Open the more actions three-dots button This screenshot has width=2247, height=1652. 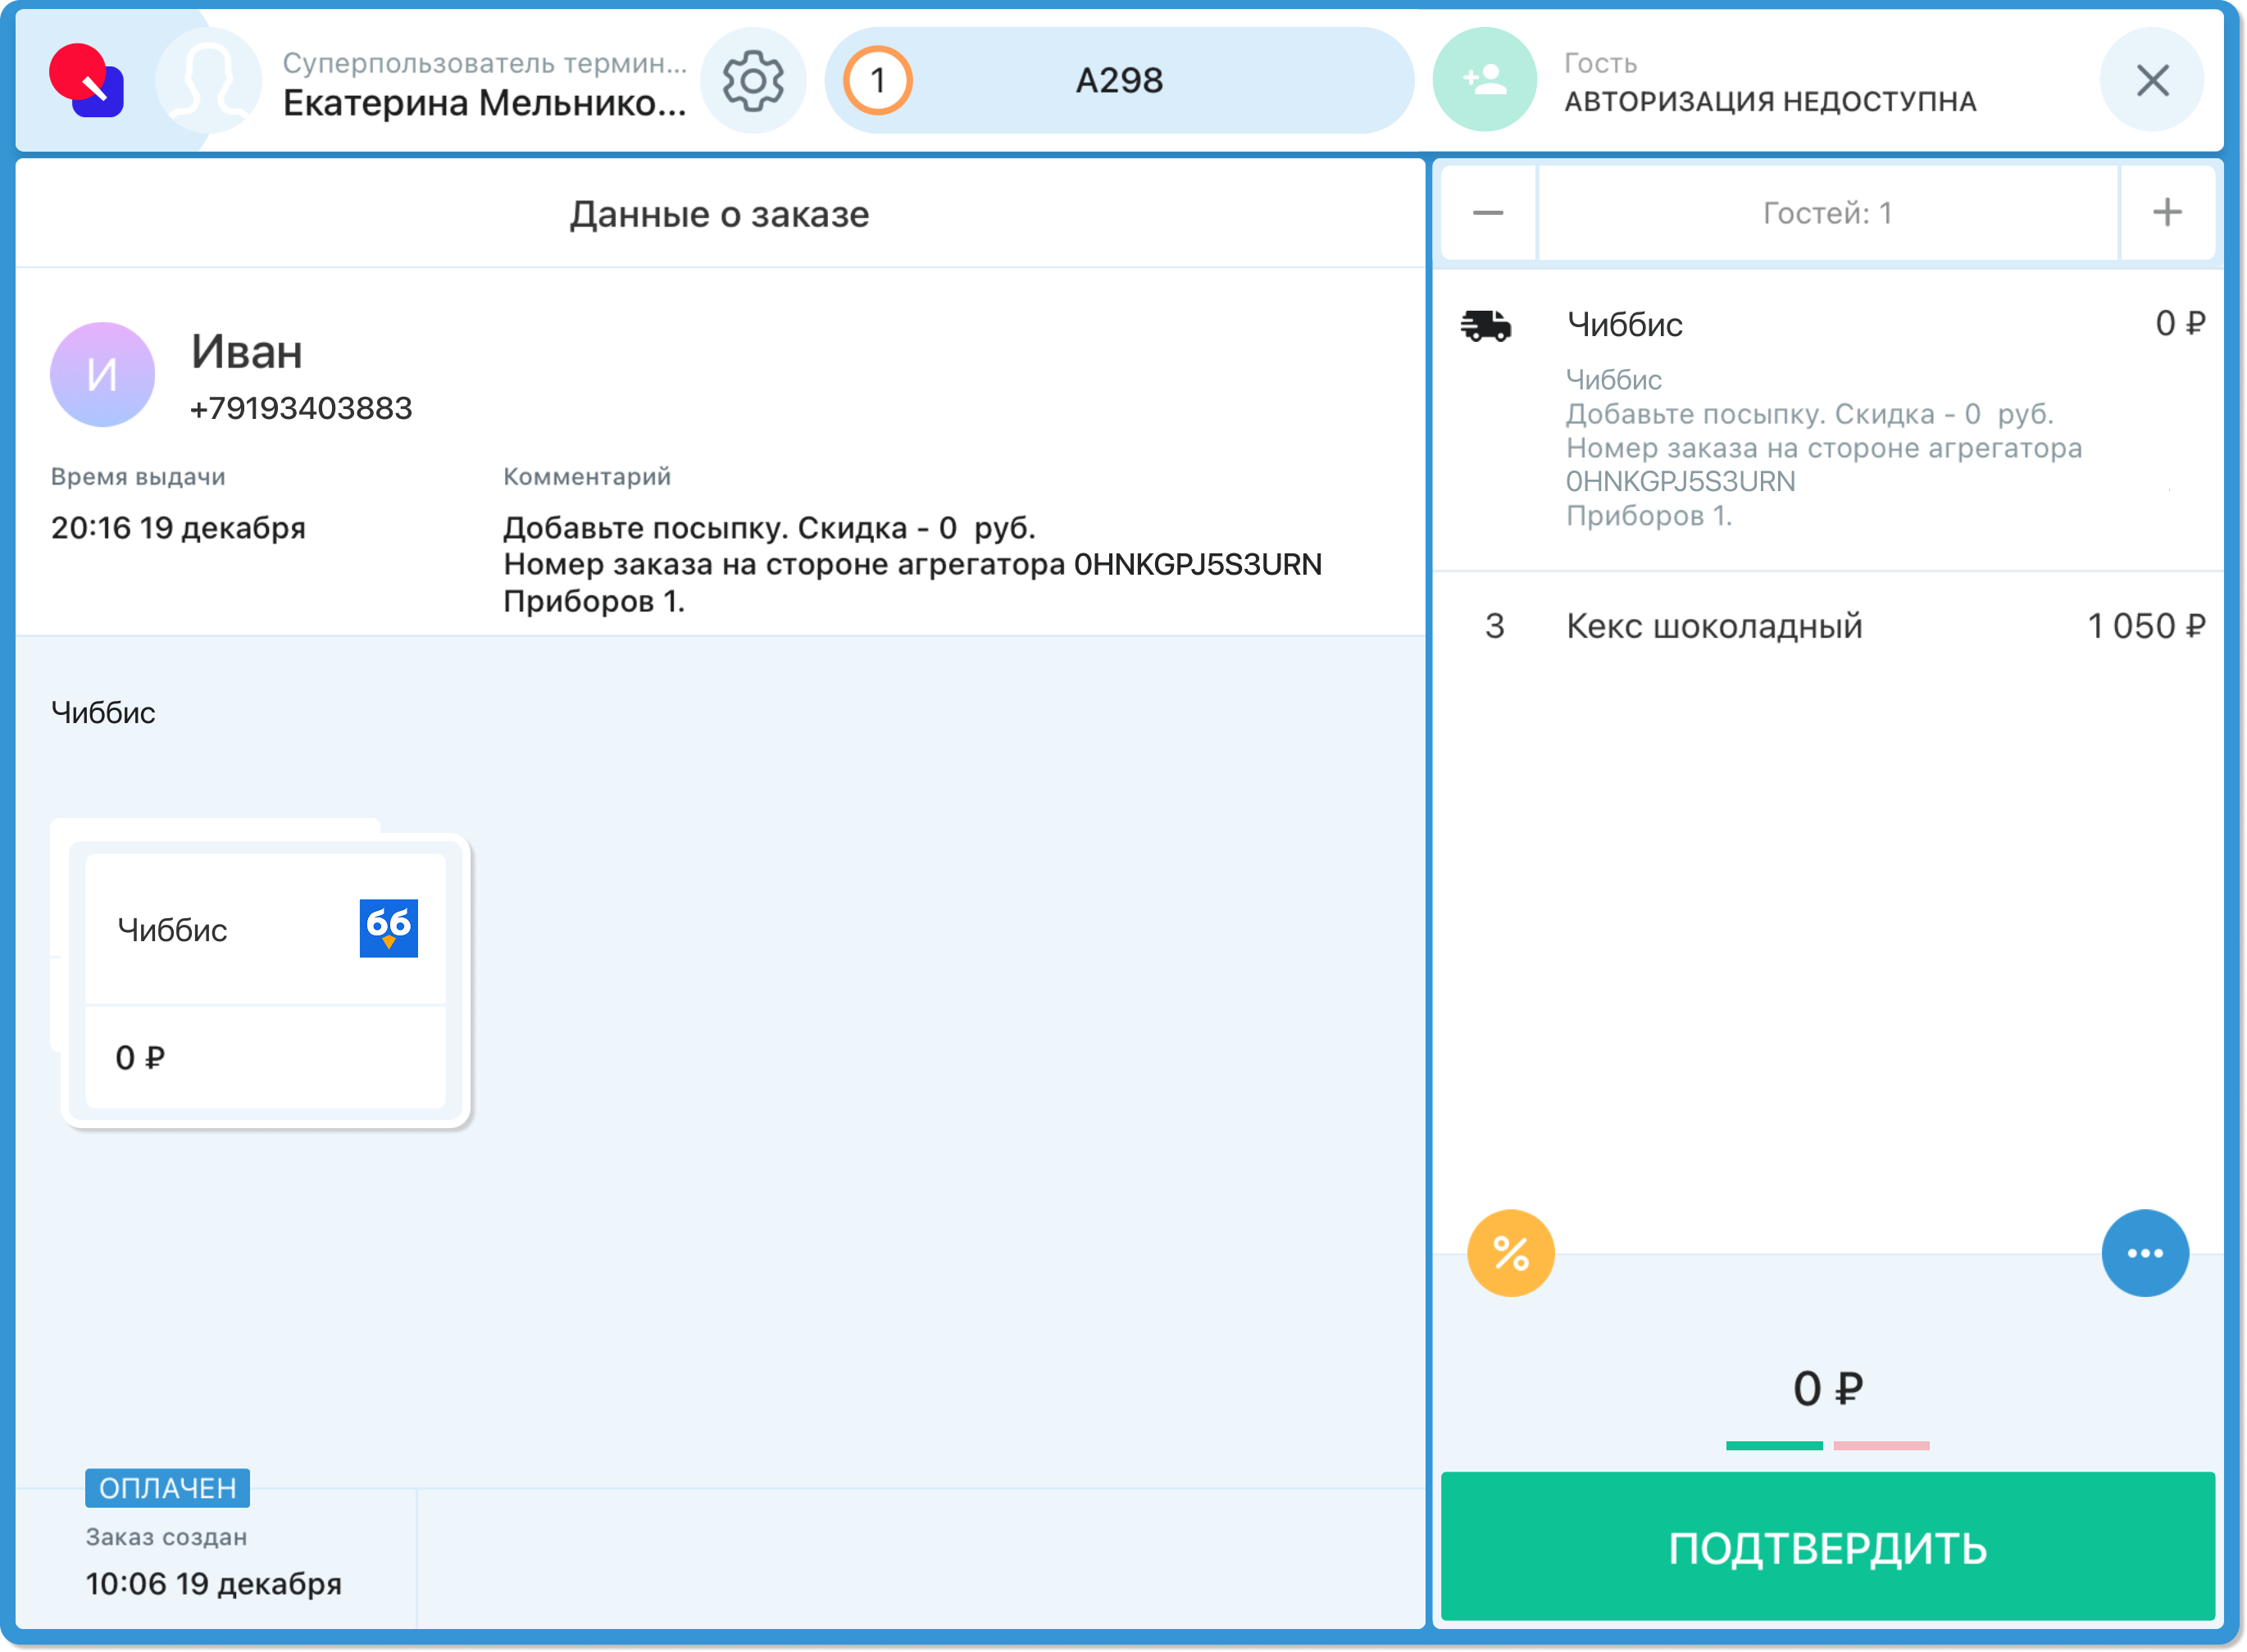[2144, 1253]
